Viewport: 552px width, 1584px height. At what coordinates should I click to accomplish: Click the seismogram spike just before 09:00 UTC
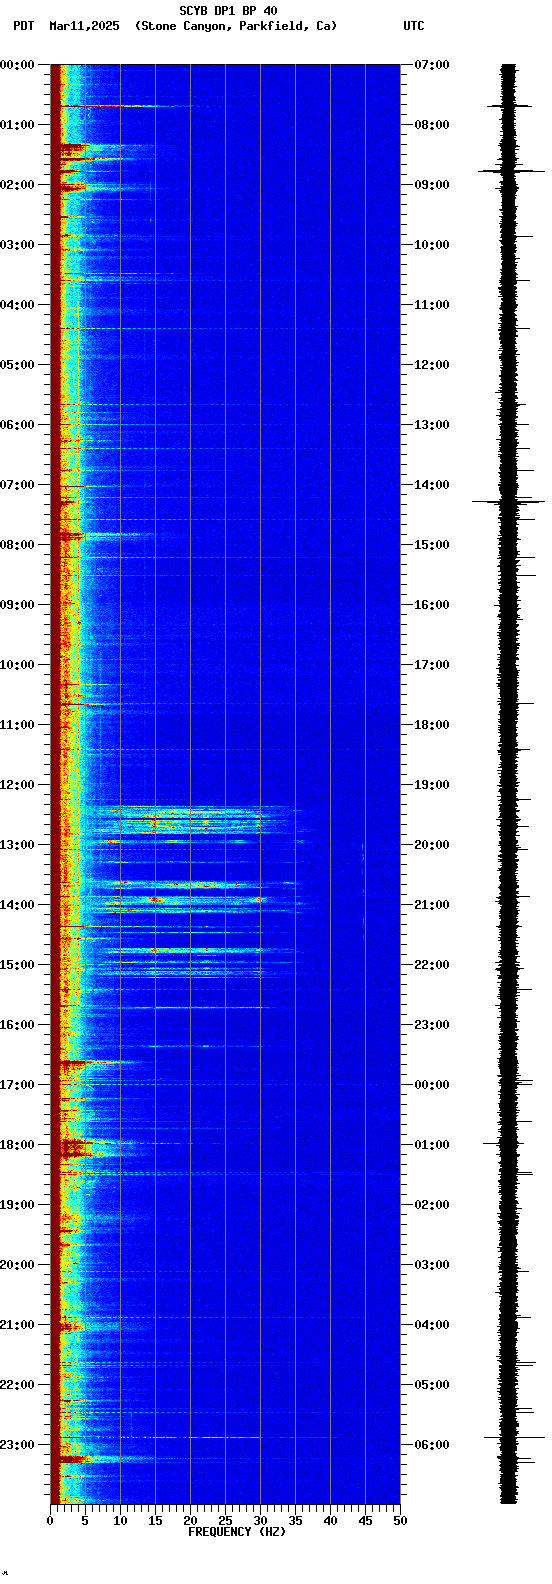pyautogui.click(x=509, y=171)
